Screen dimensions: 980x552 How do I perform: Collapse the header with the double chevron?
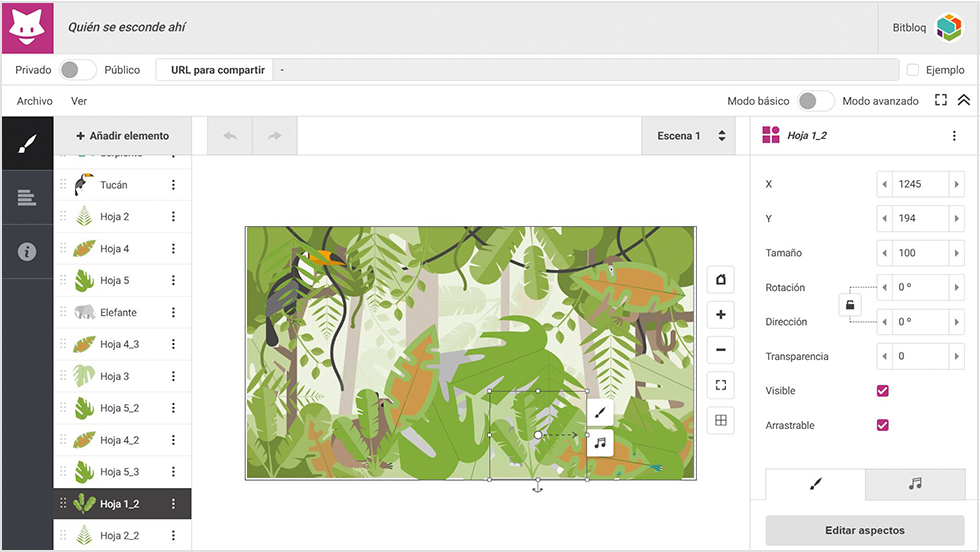pyautogui.click(x=964, y=100)
